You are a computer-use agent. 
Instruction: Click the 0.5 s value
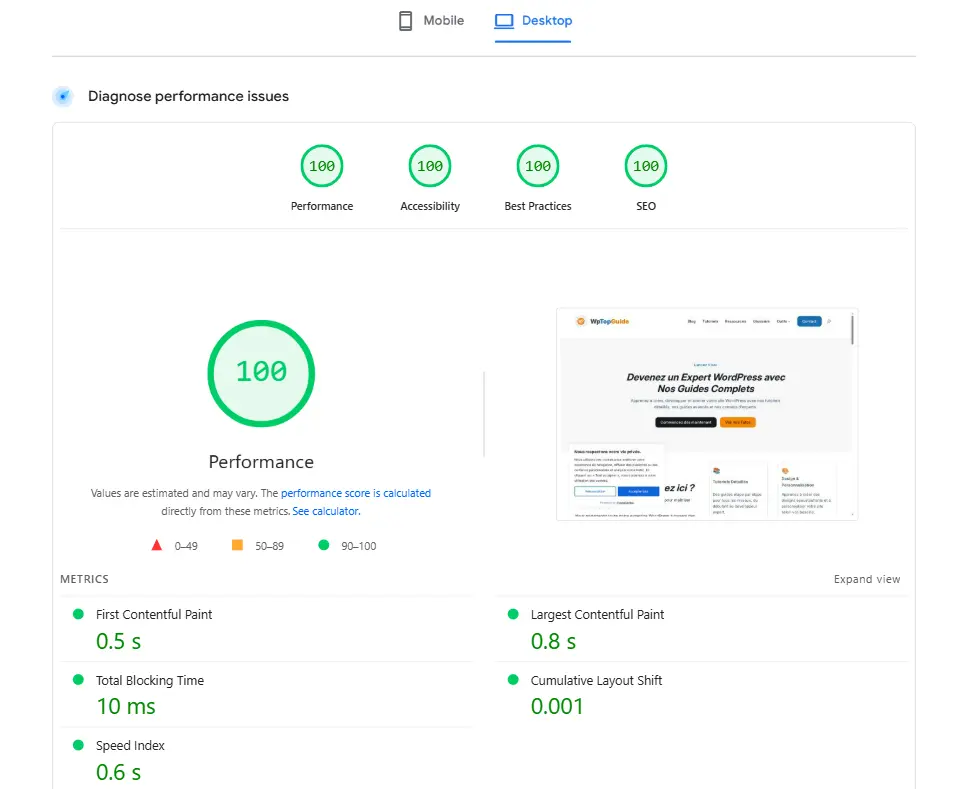point(118,641)
